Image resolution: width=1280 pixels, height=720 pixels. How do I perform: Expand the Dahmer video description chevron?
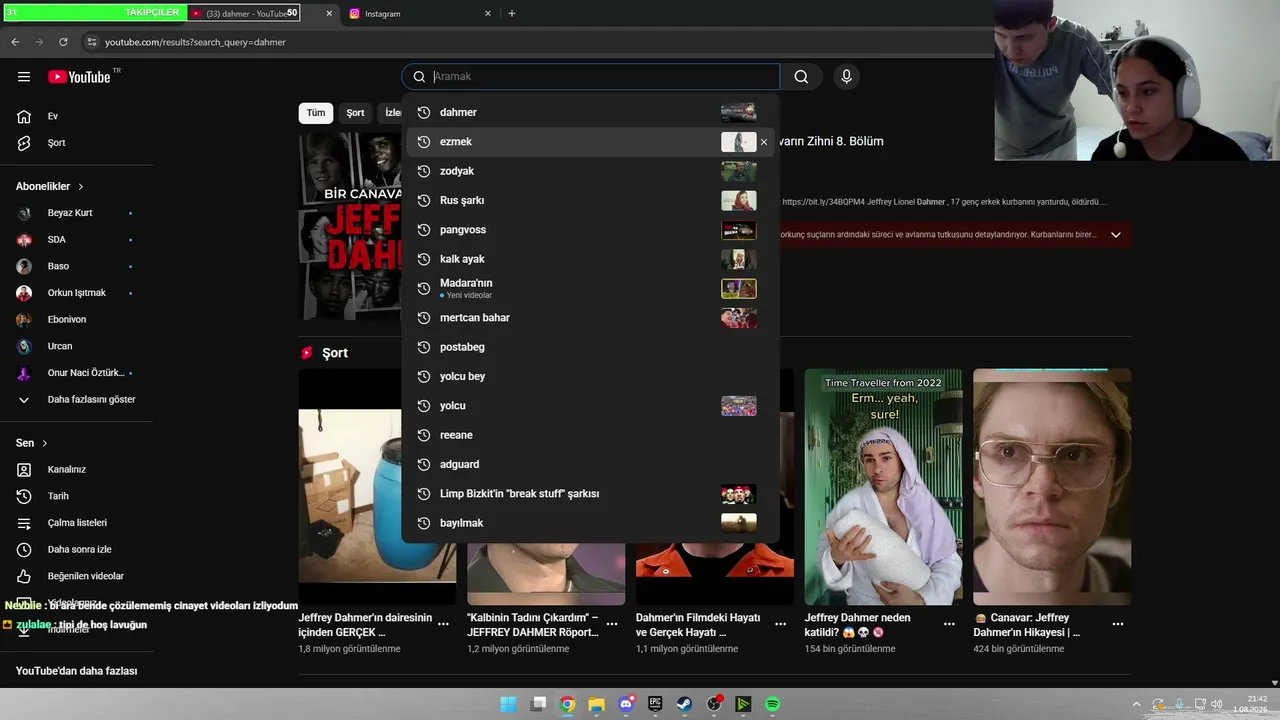[1116, 235]
